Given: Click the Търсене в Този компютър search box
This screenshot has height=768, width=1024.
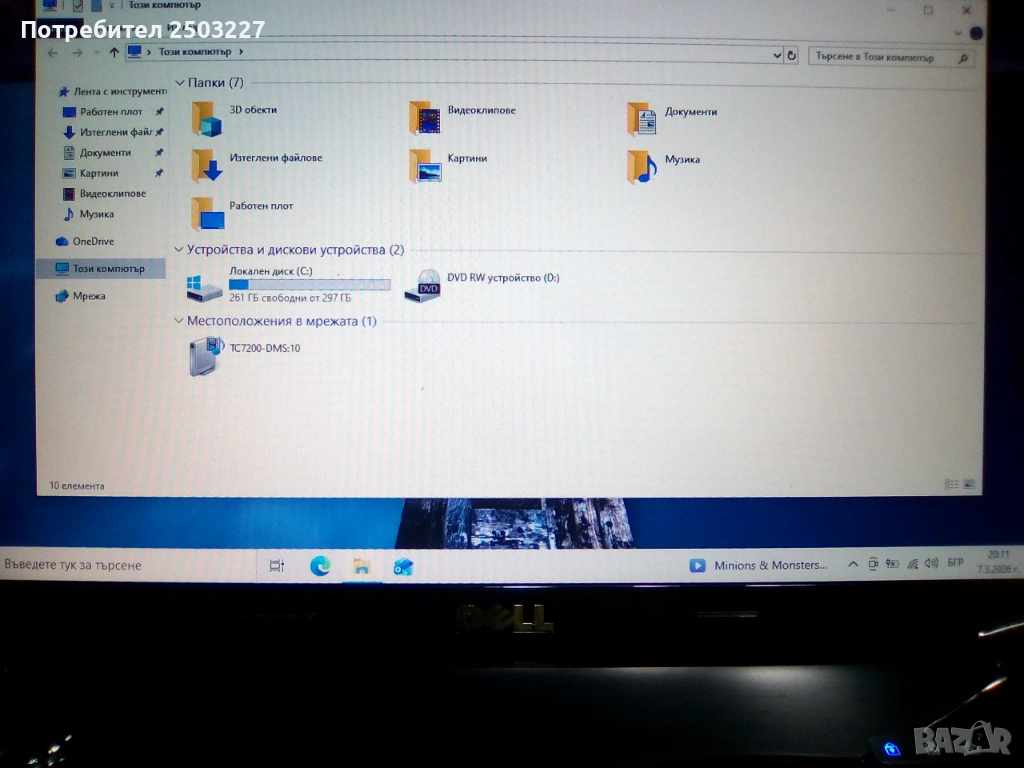Looking at the screenshot, I should tap(880, 58).
